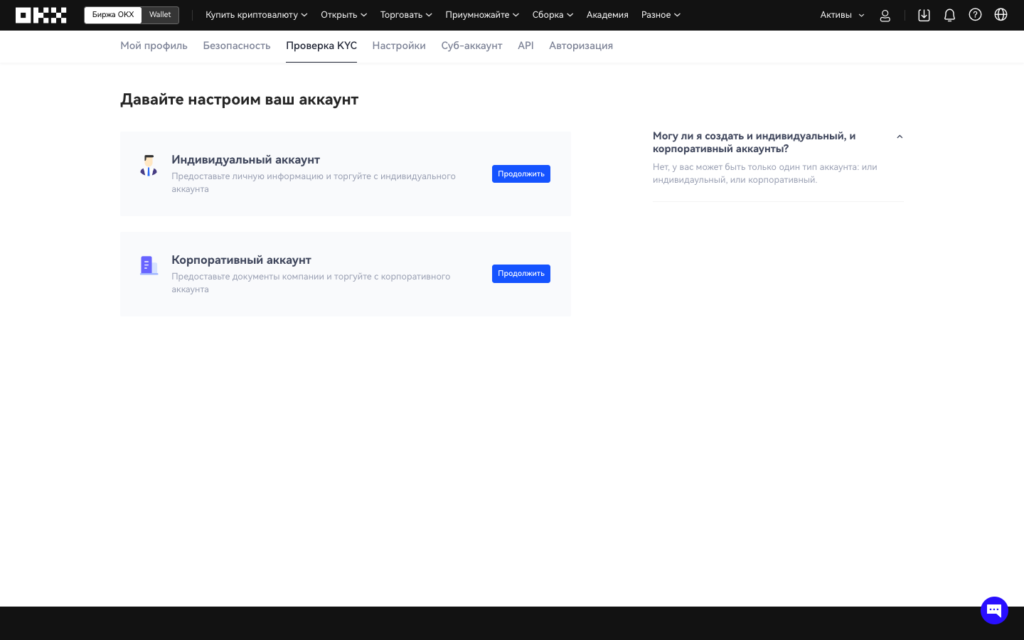This screenshot has height=640, width=1024.
Task: Click the OKX logo
Action: 41,15
